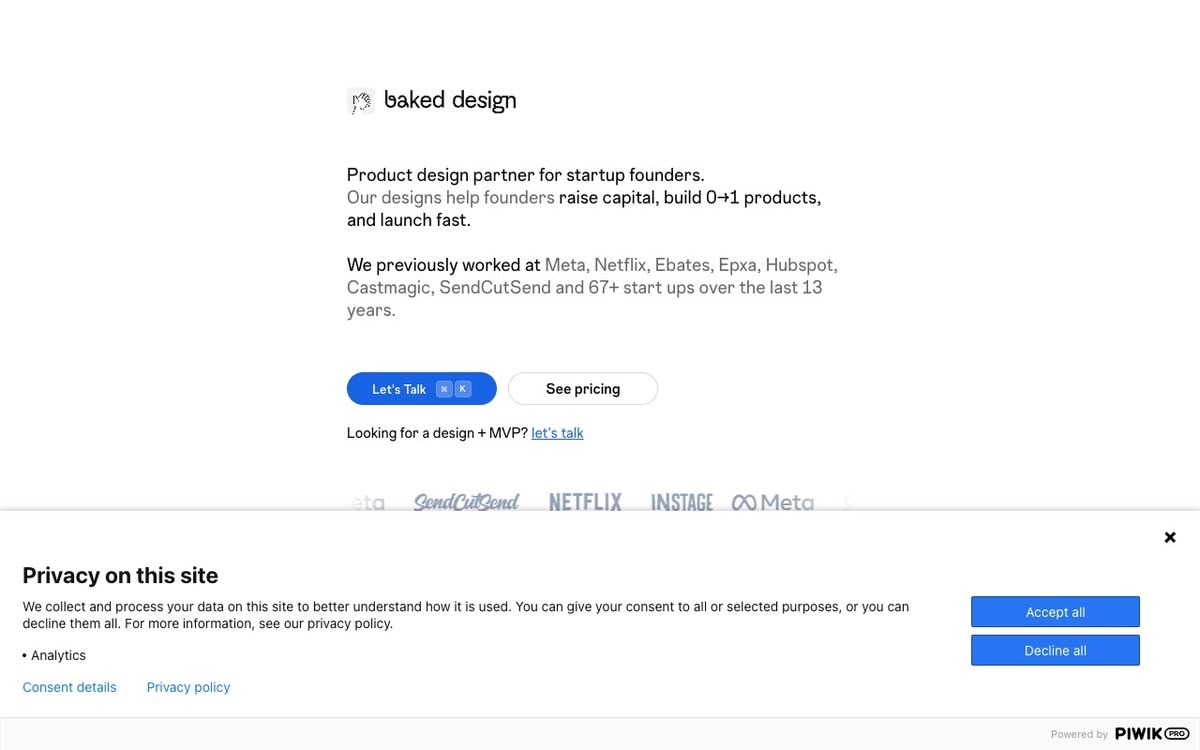Click the Piwik PRO logo
1200x750 pixels.
click(1152, 734)
